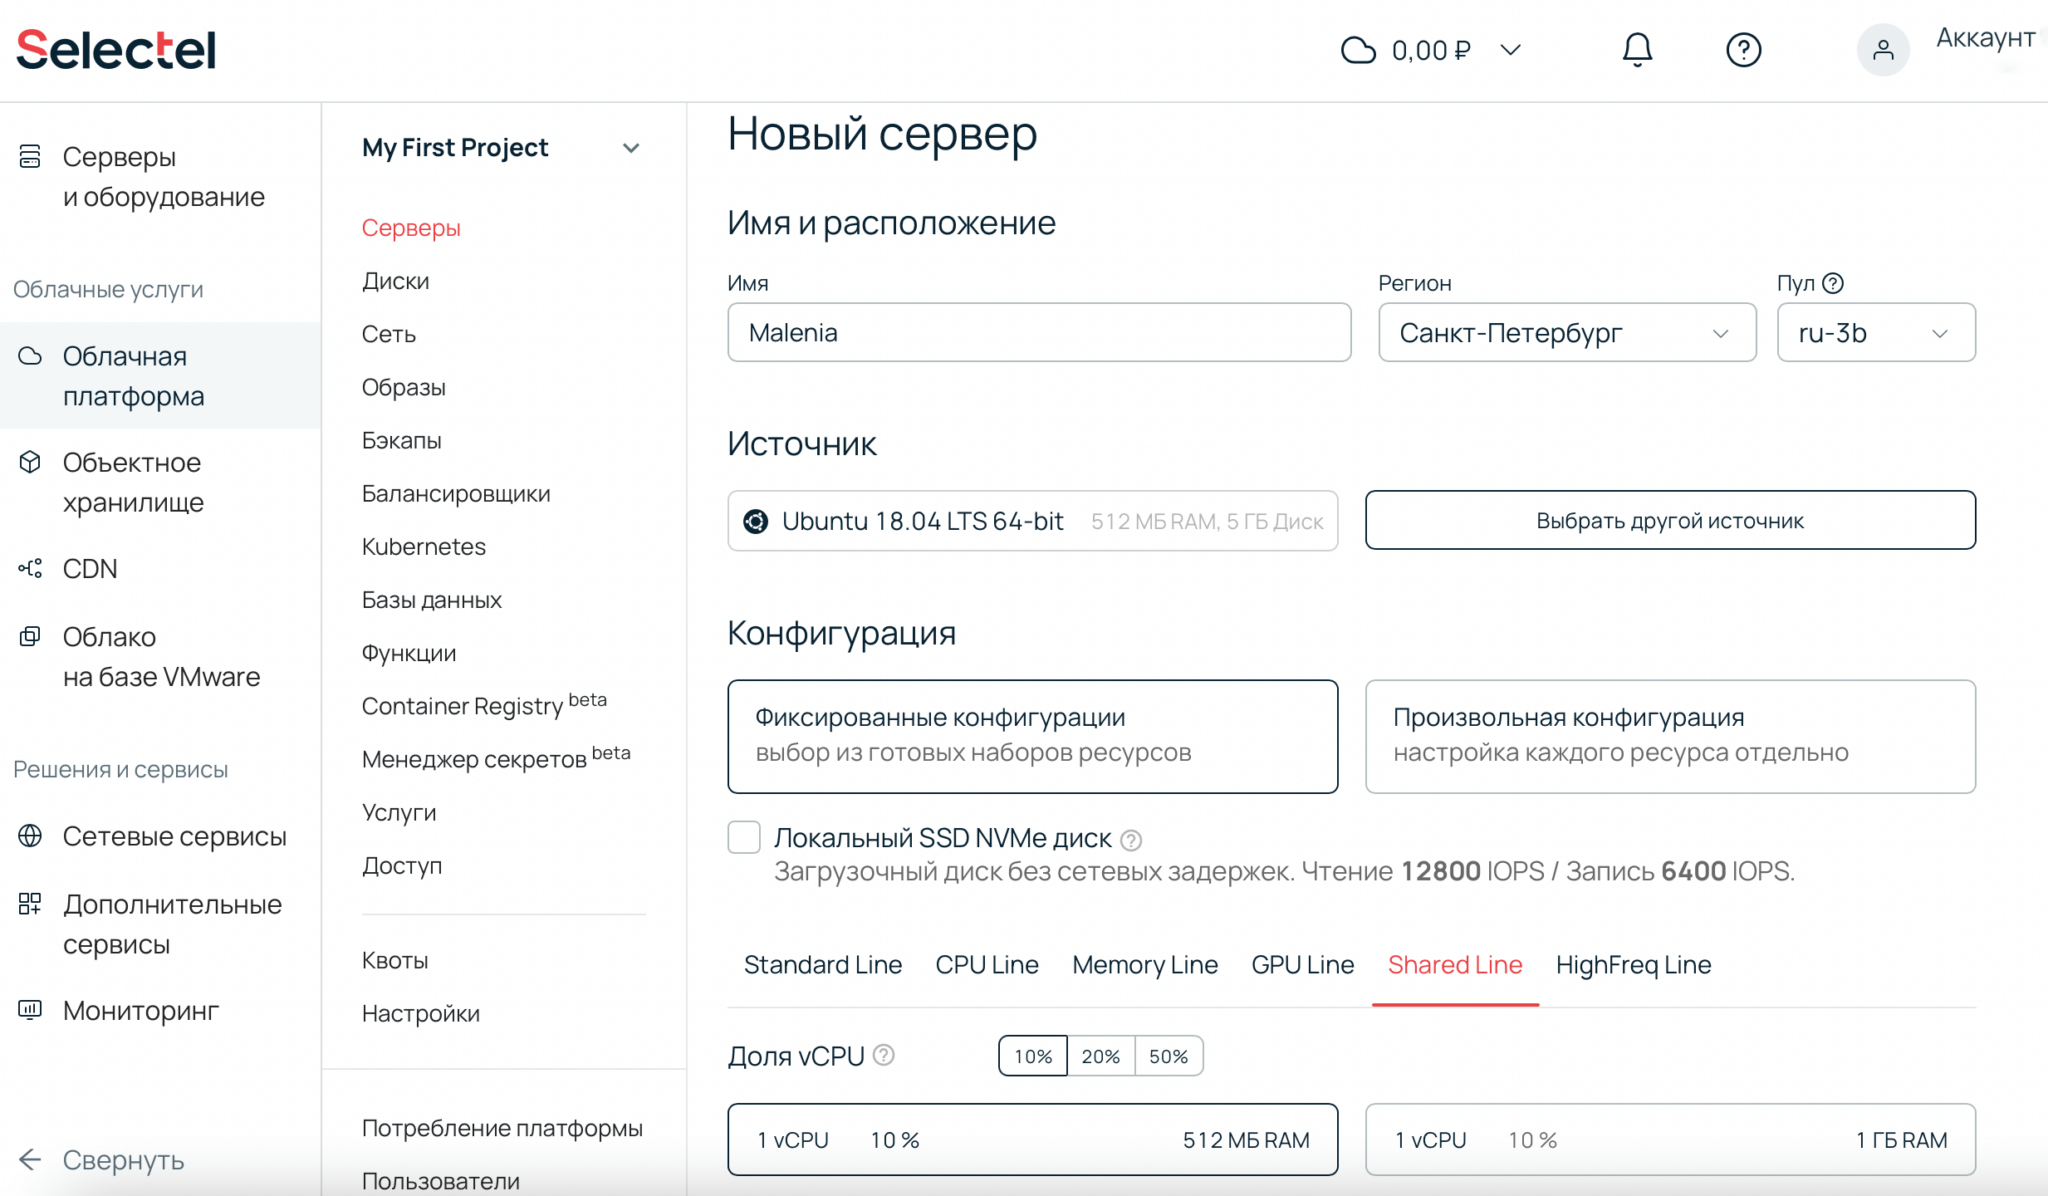2048x1196 pixels.
Task: Click the HighFreq Line tab label
Action: 1634,964
